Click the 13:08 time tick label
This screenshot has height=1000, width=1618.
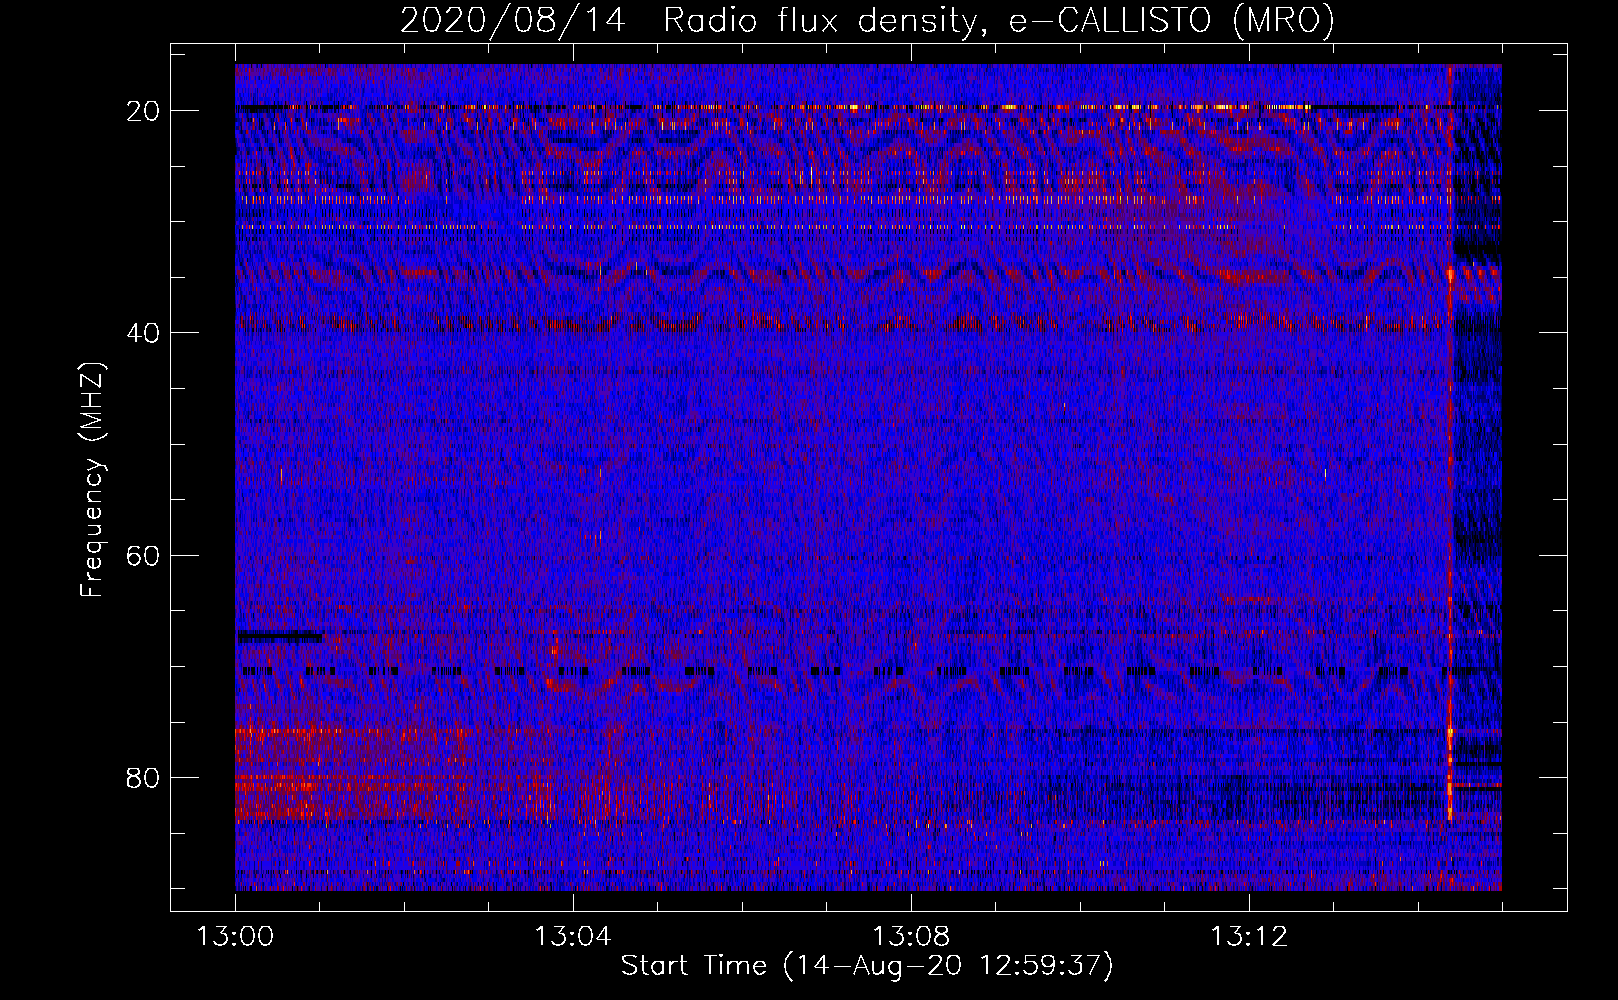point(911,937)
